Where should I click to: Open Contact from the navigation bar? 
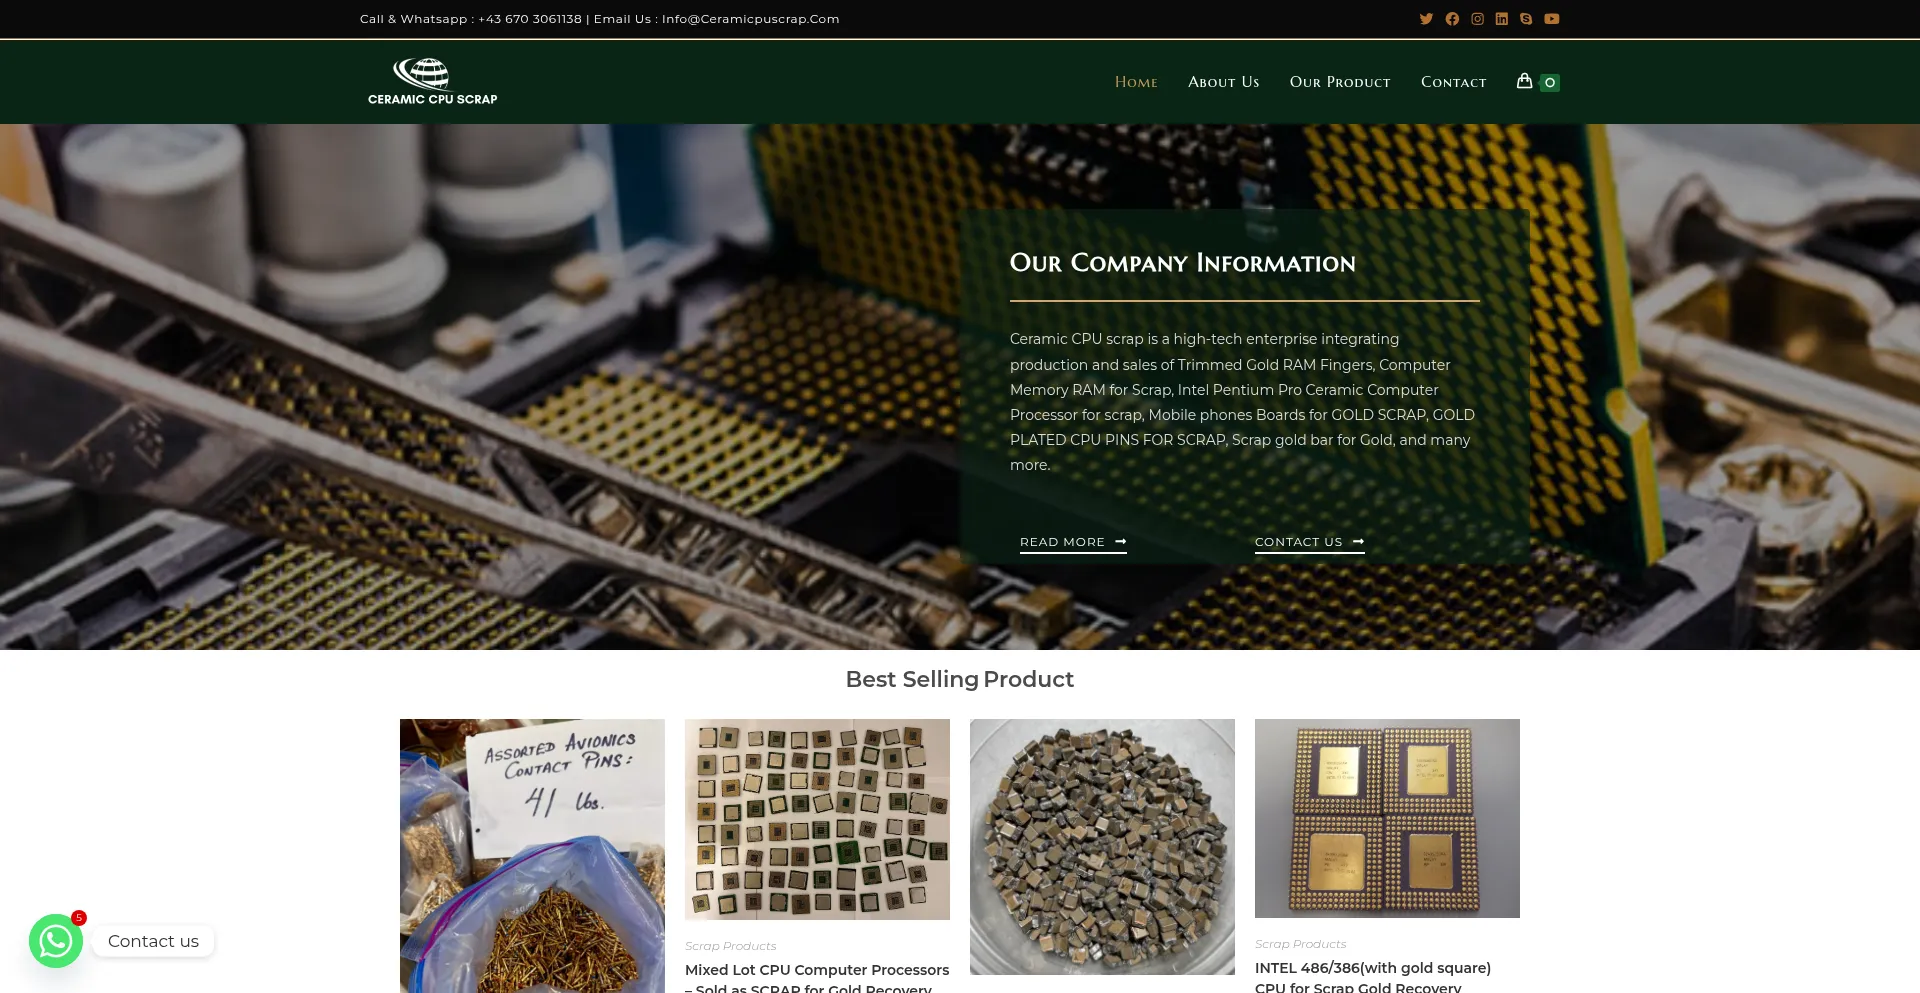pos(1453,82)
